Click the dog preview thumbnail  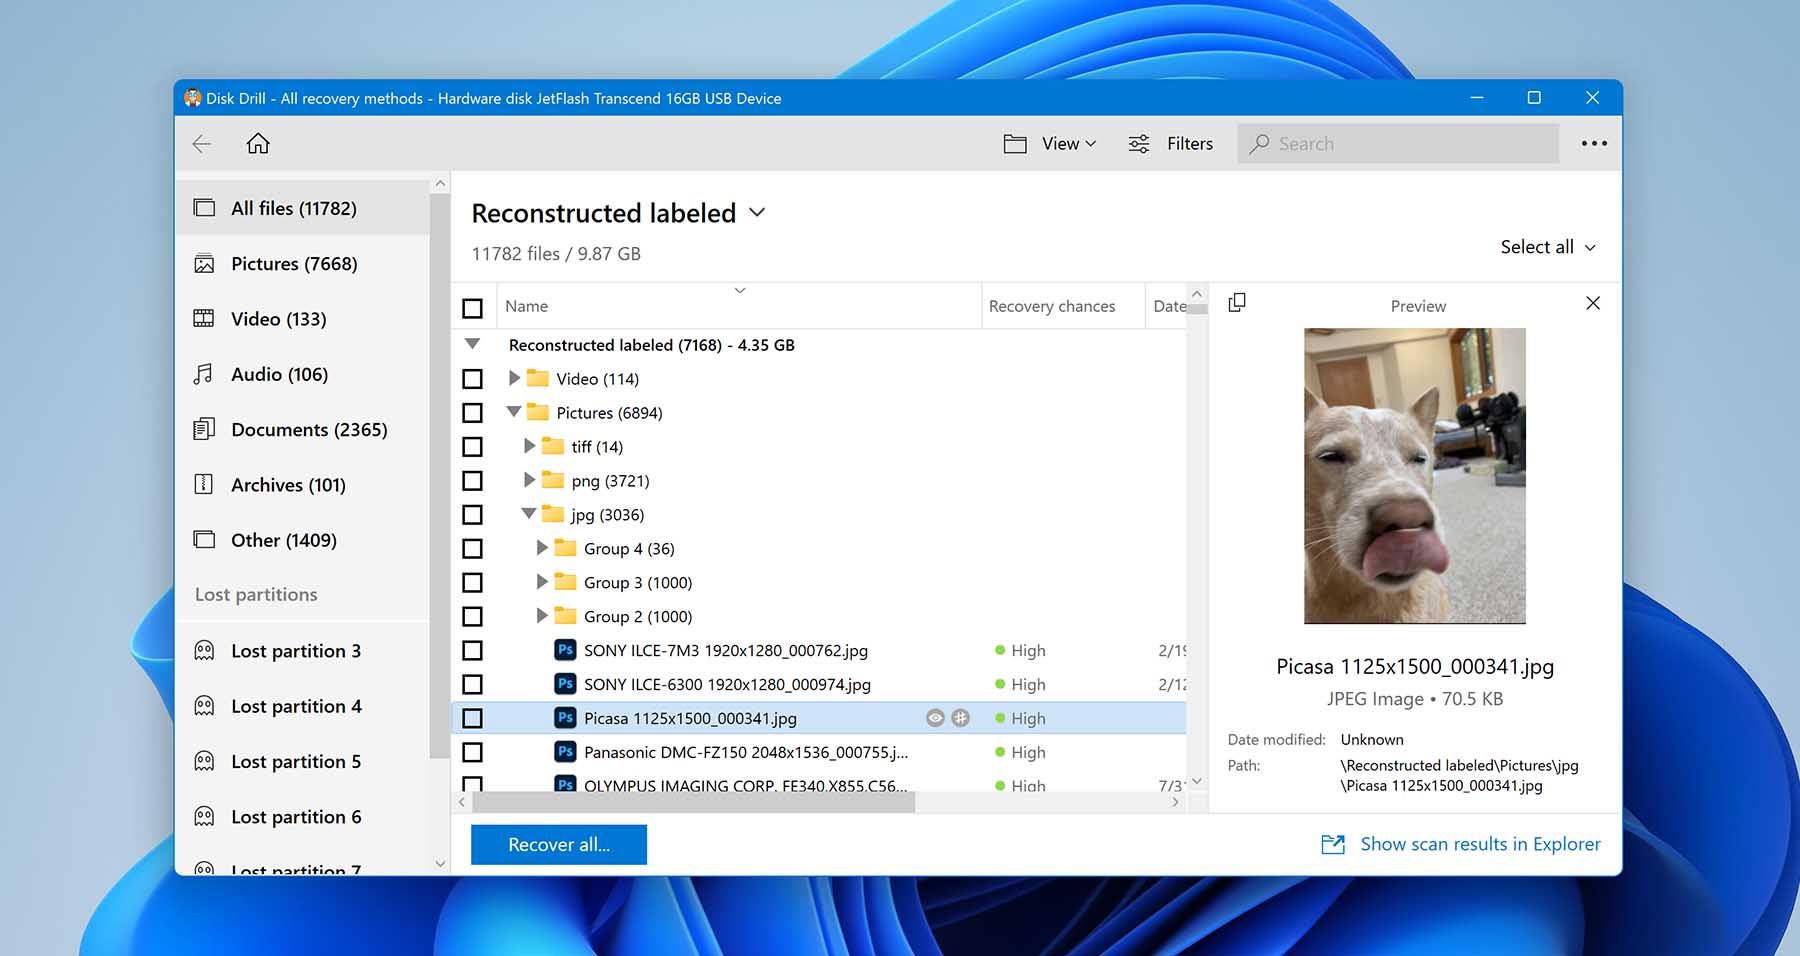click(1415, 476)
